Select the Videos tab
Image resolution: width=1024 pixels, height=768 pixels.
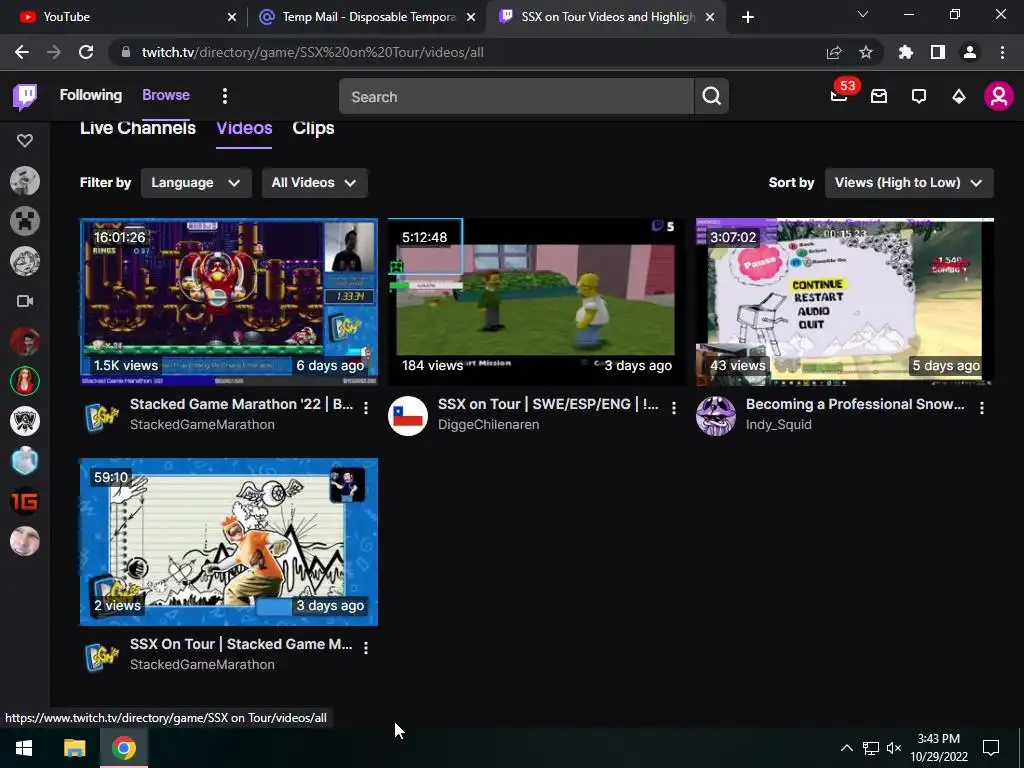244,128
